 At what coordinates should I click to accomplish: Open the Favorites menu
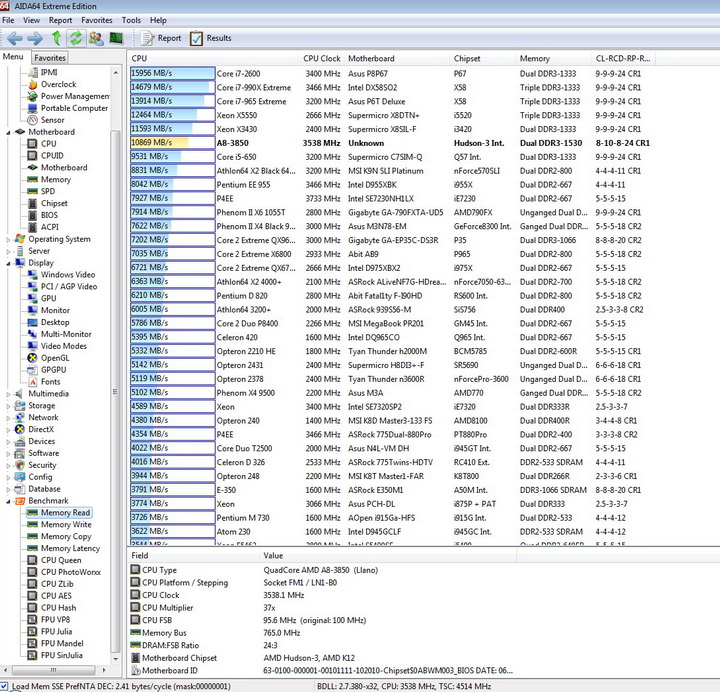(96, 20)
